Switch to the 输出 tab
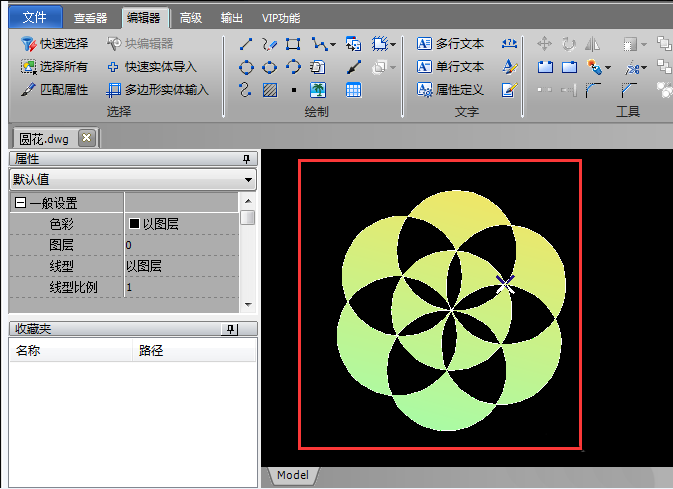The width and height of the screenshot is (673, 489). (232, 18)
